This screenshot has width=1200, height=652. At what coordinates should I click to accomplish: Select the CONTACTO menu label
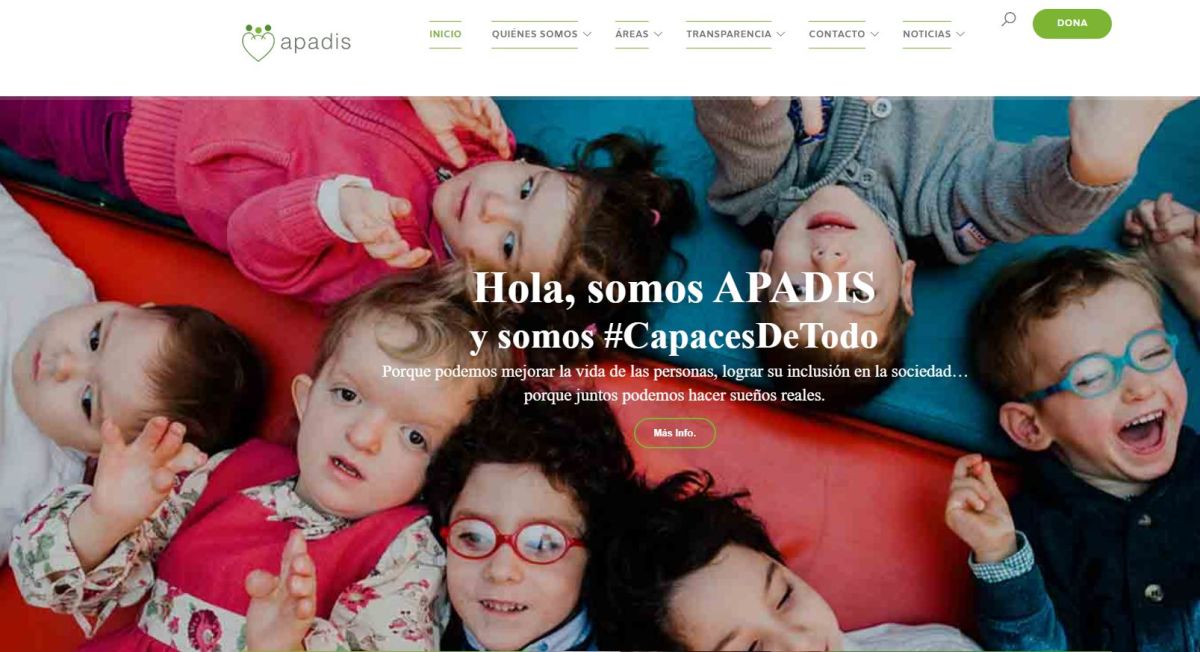point(837,34)
